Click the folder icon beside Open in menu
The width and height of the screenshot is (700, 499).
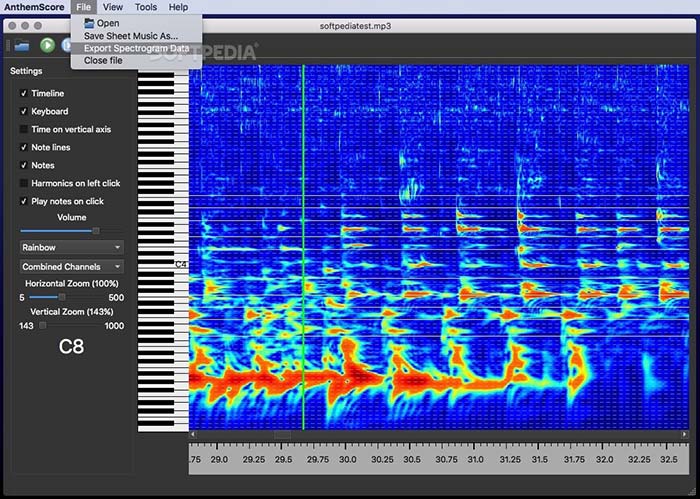click(89, 23)
